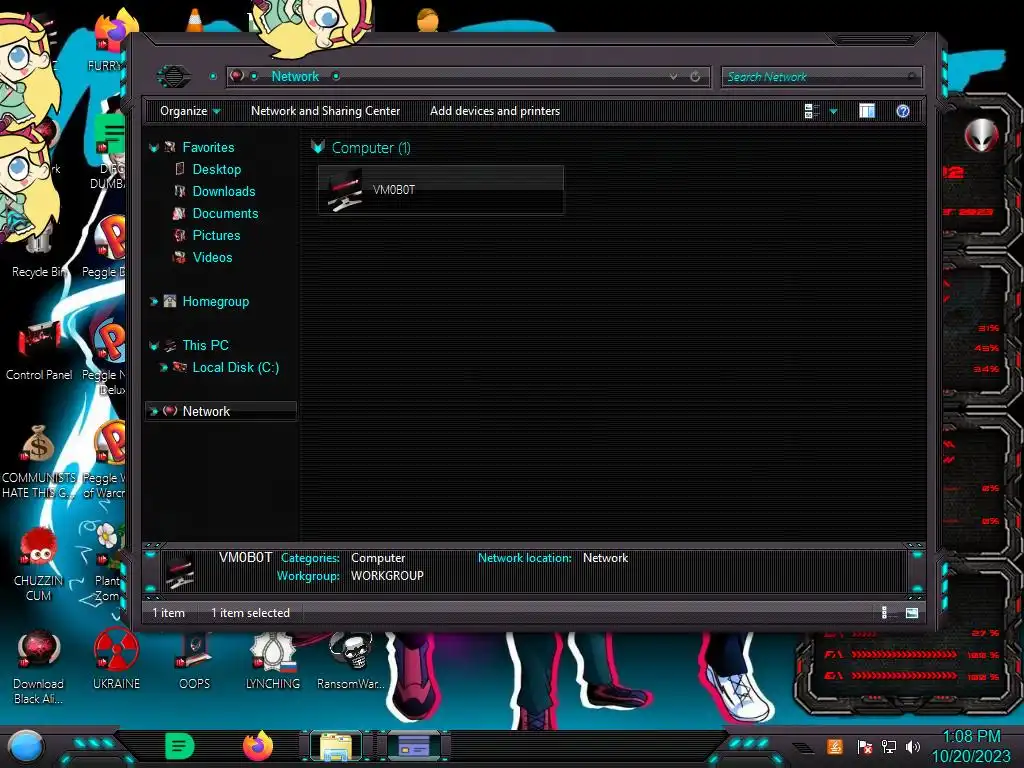
Task: Click the network tray icon
Action: click(889, 746)
